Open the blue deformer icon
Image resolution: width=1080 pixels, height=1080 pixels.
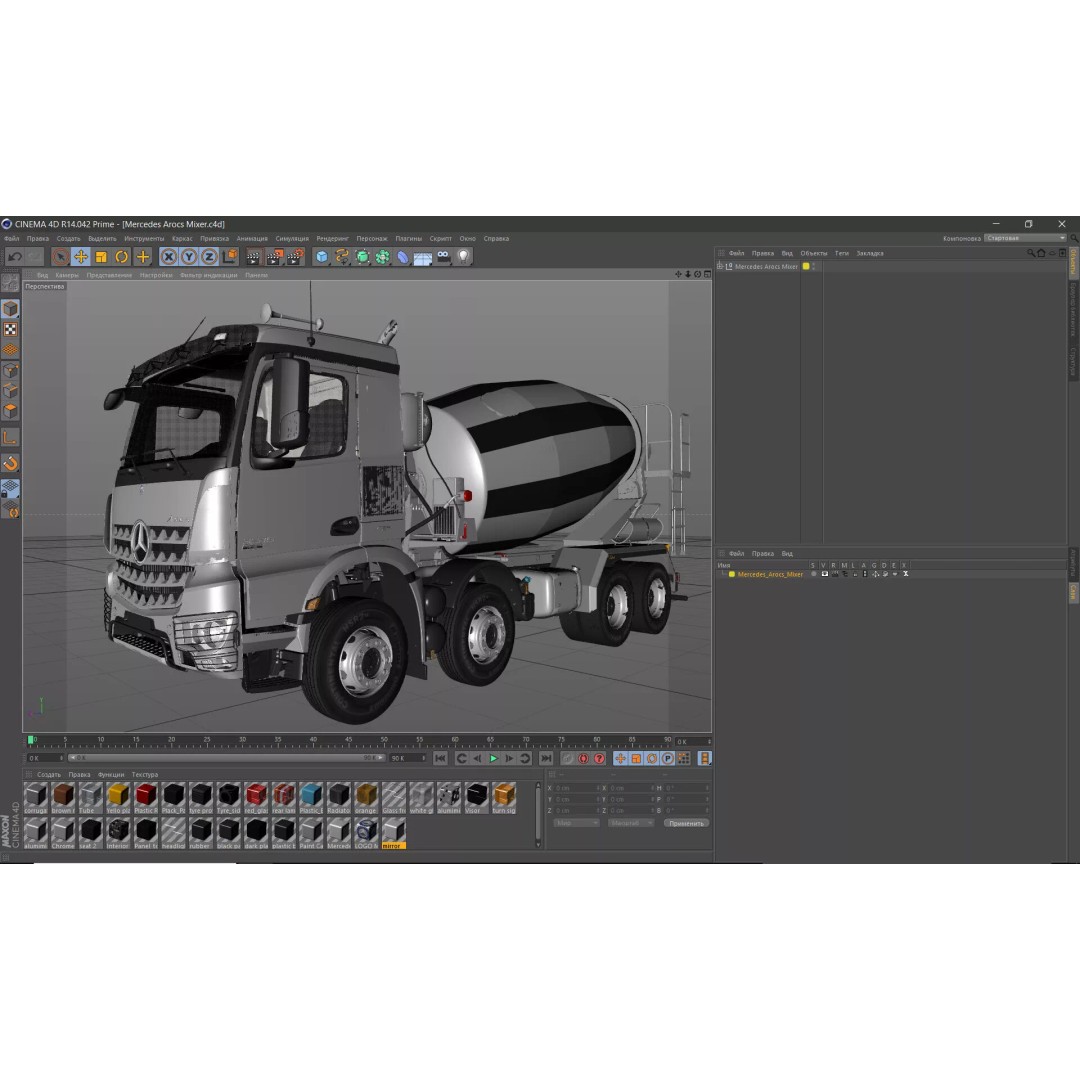[403, 257]
